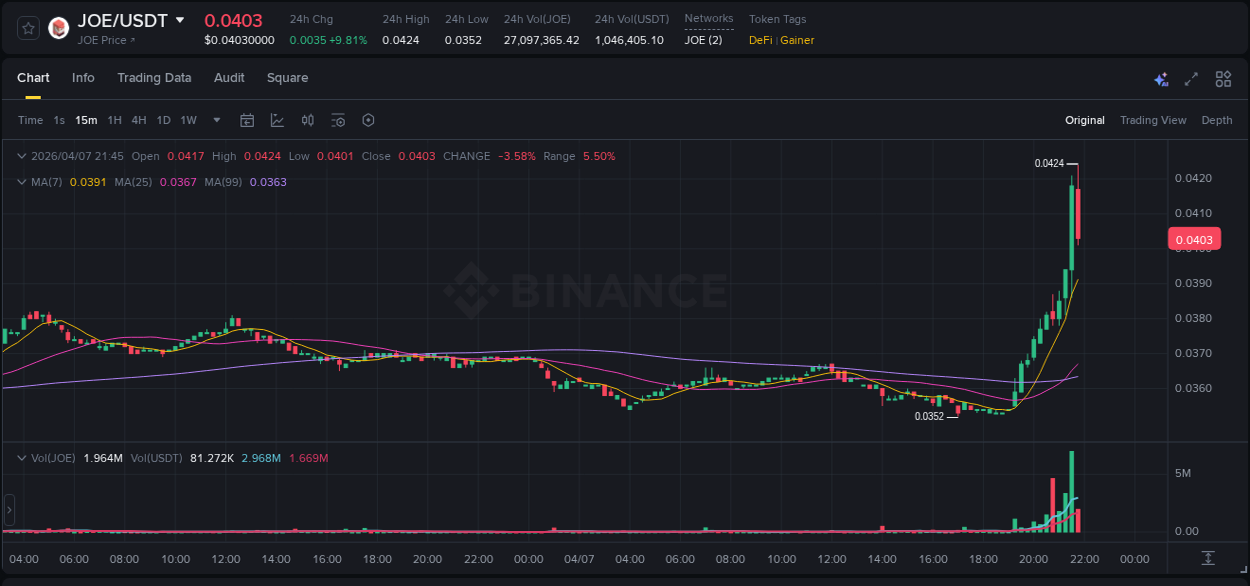Collapse the moving averages row chevron
This screenshot has width=1250, height=586.
pyautogui.click(x=21, y=182)
